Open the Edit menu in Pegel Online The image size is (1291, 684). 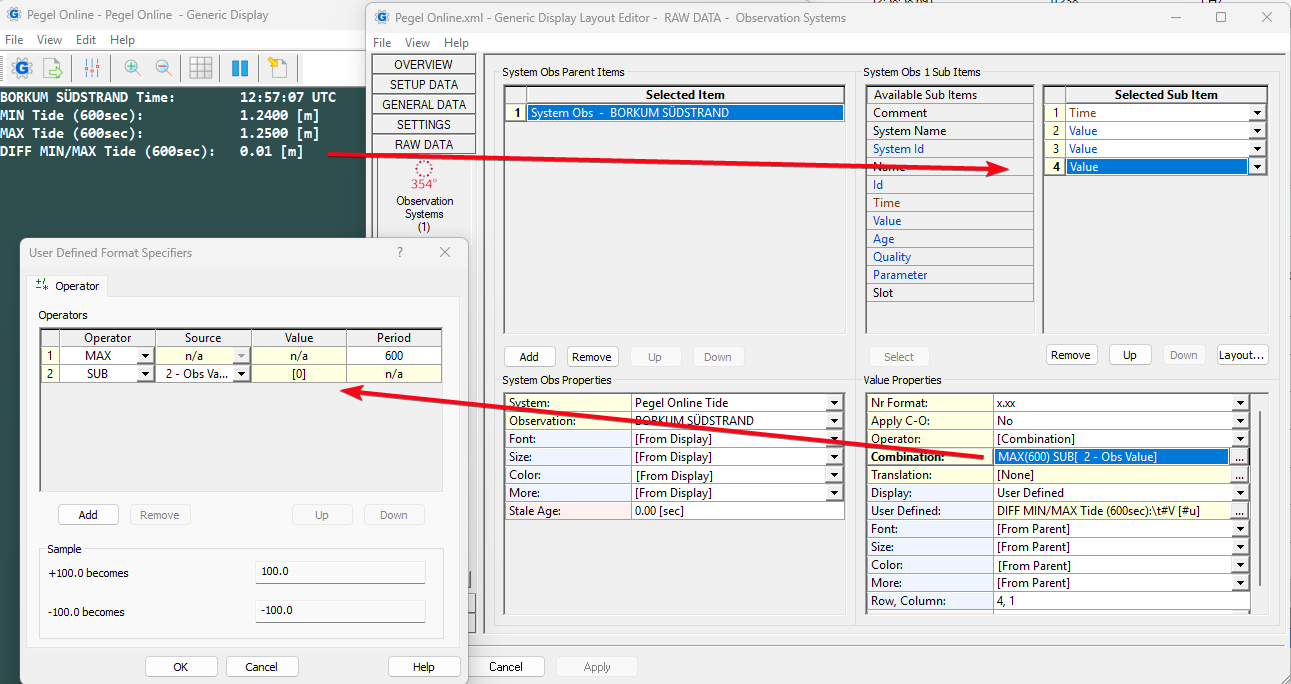click(x=86, y=40)
